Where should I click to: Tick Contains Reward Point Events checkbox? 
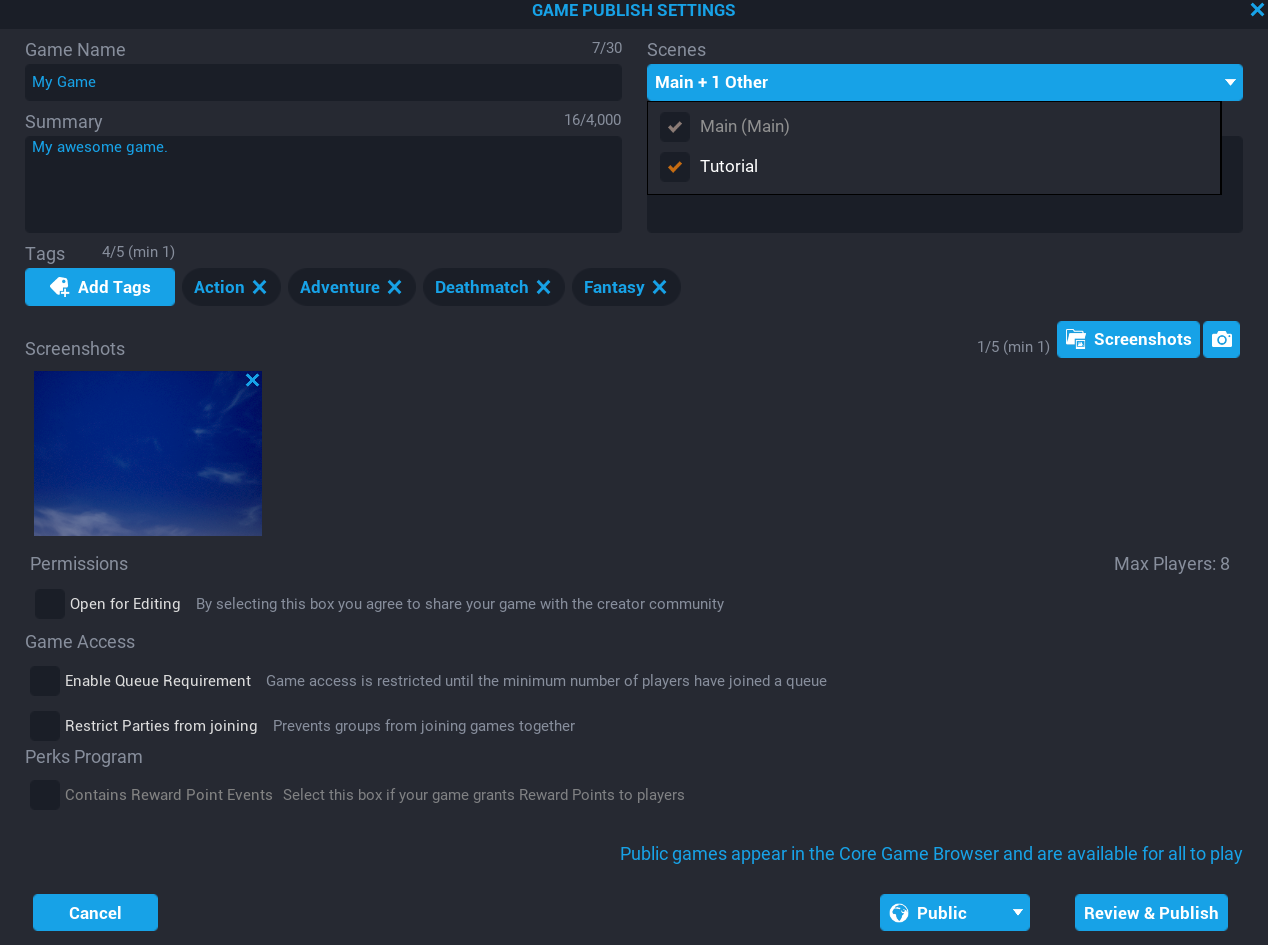(x=45, y=795)
